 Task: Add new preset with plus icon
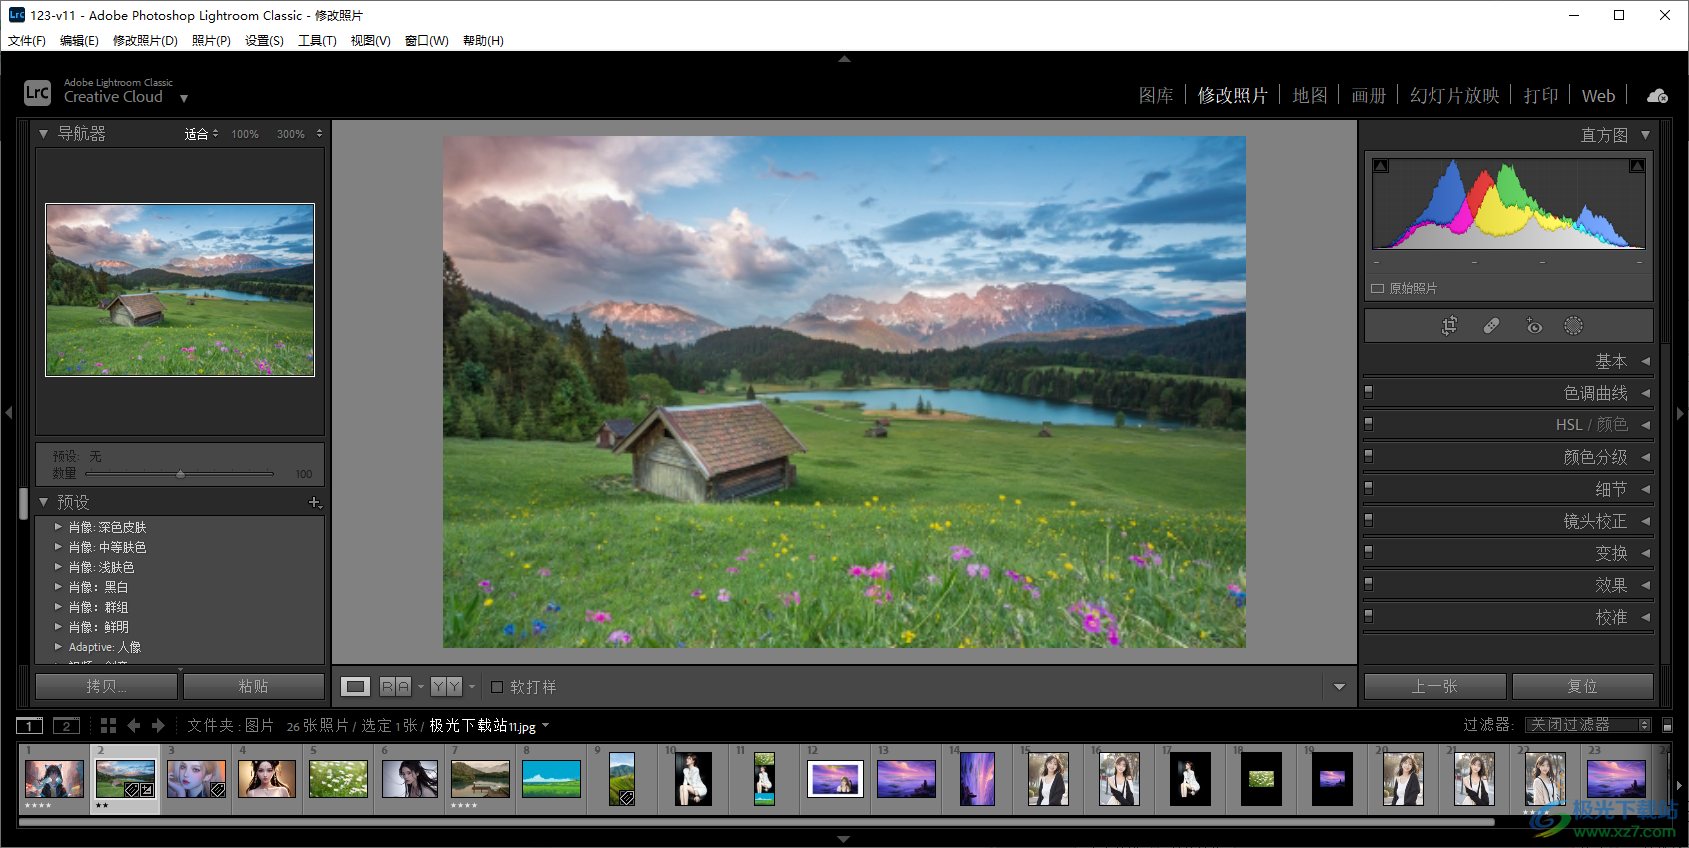[314, 502]
